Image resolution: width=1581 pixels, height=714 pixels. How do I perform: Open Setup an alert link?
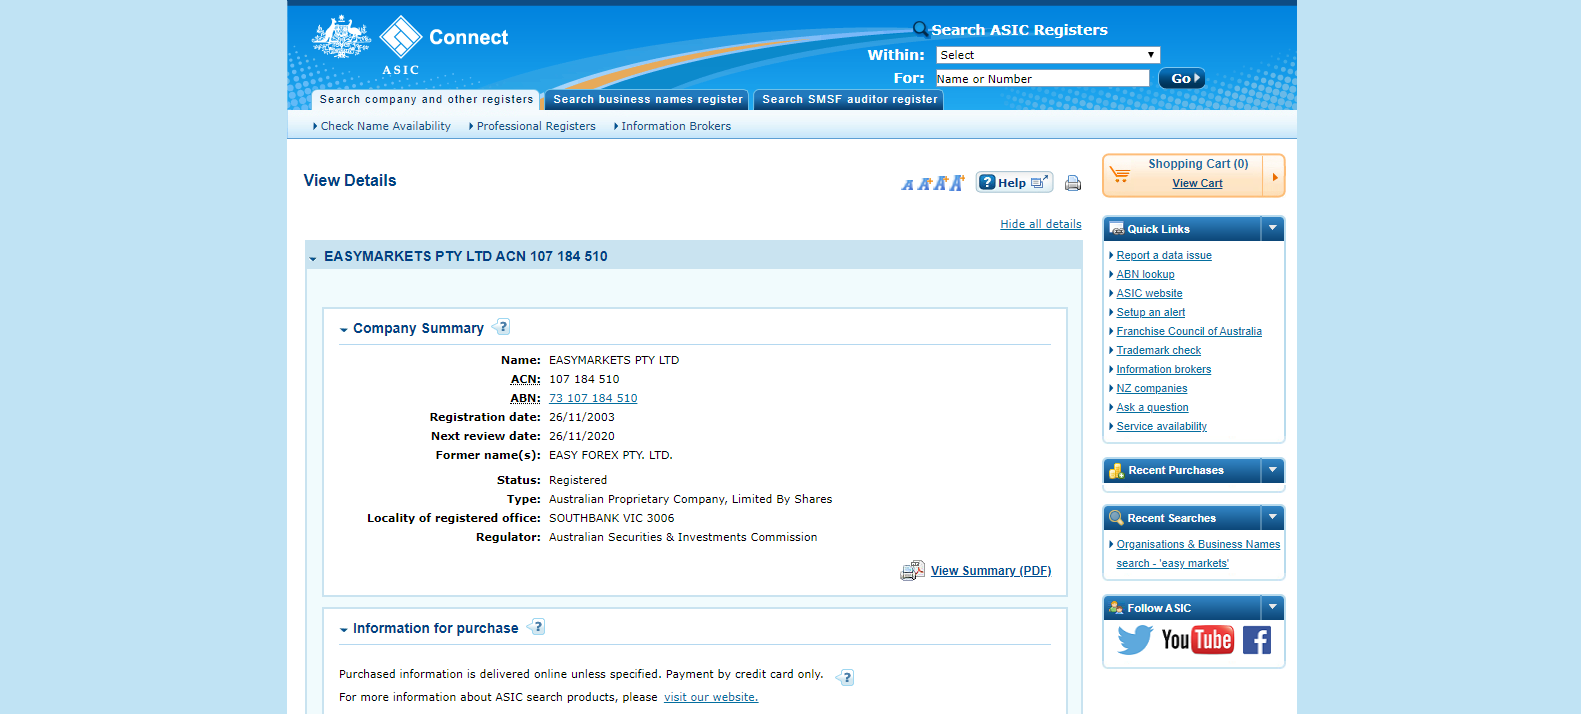click(1150, 312)
